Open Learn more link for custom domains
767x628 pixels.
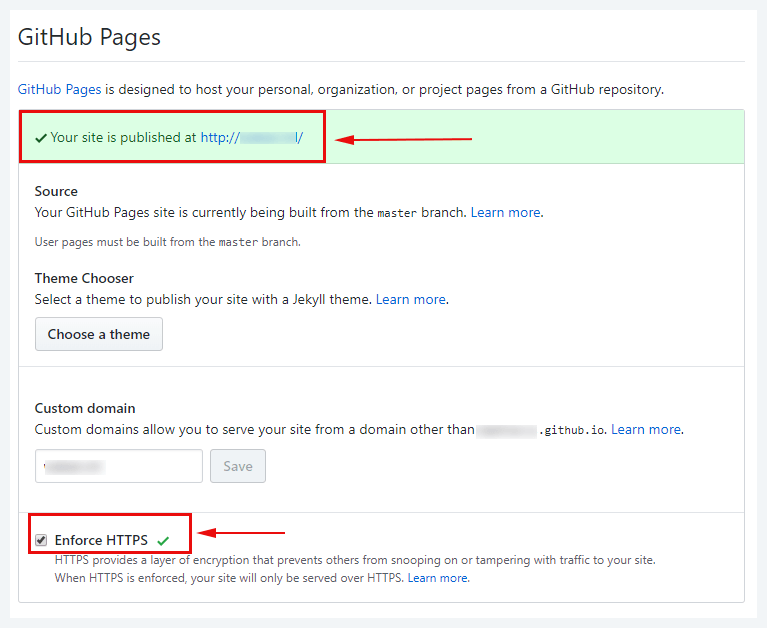coord(646,429)
